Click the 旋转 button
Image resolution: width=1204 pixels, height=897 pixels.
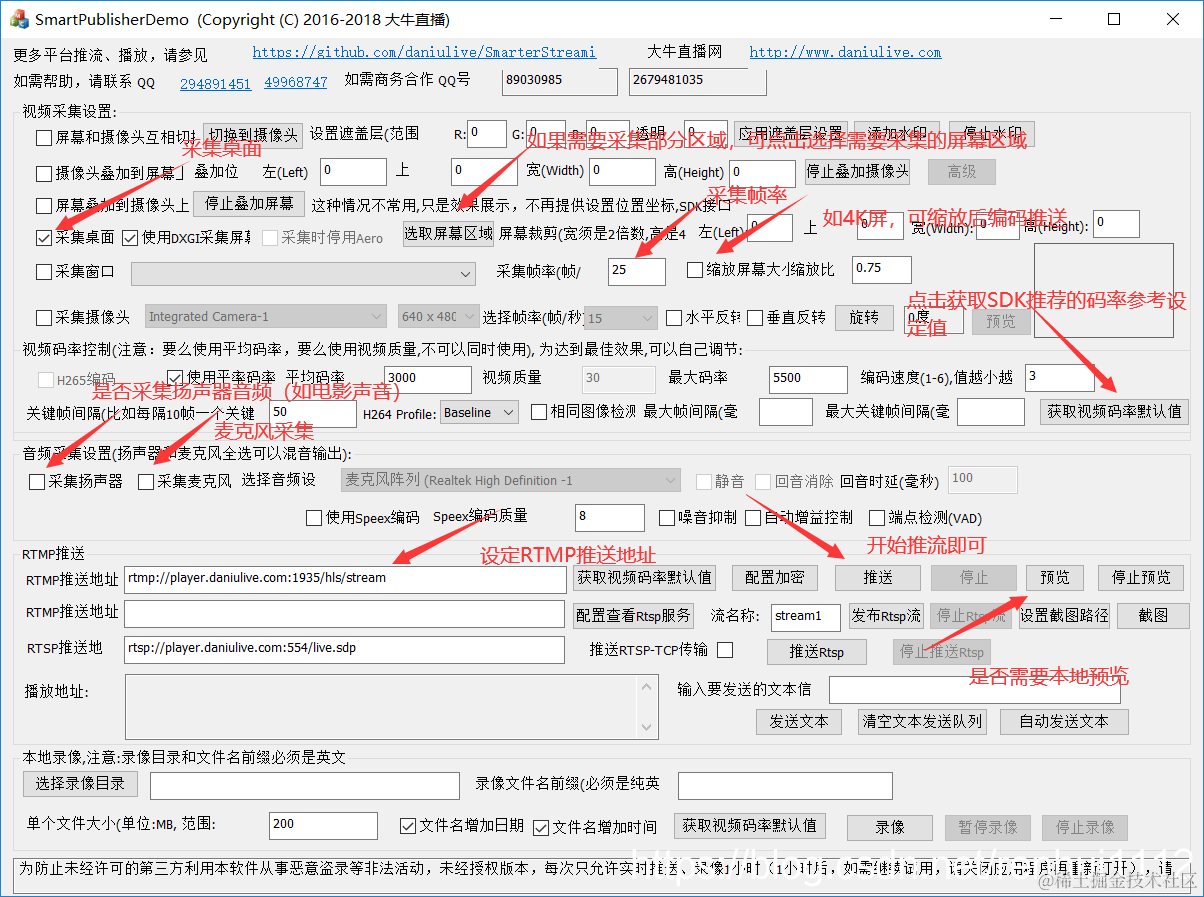[864, 317]
